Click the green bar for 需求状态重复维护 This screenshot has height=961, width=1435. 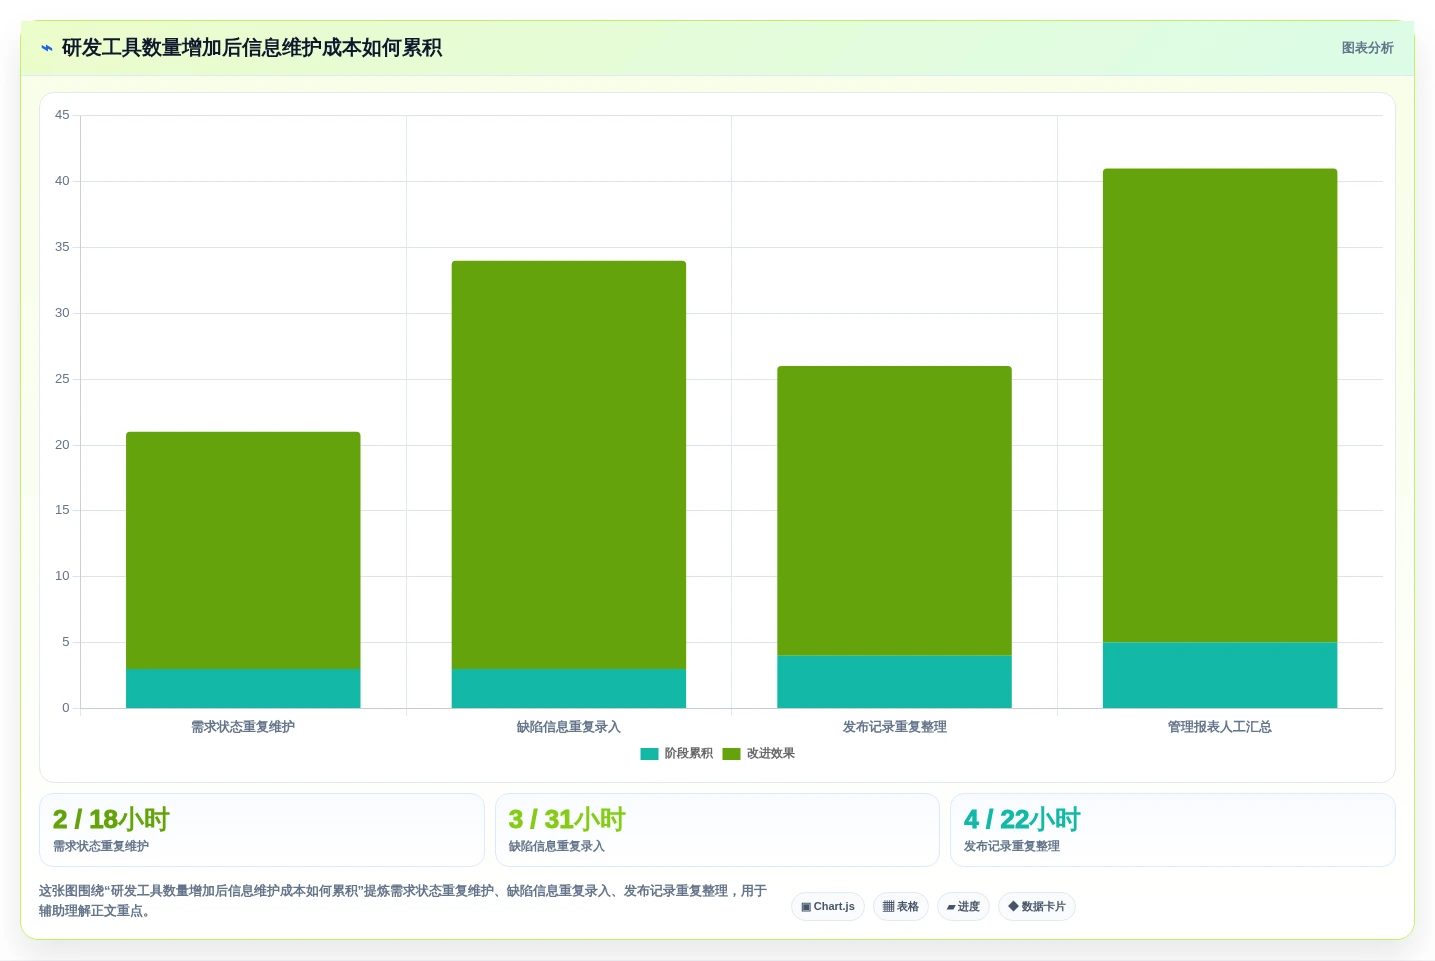point(243,550)
